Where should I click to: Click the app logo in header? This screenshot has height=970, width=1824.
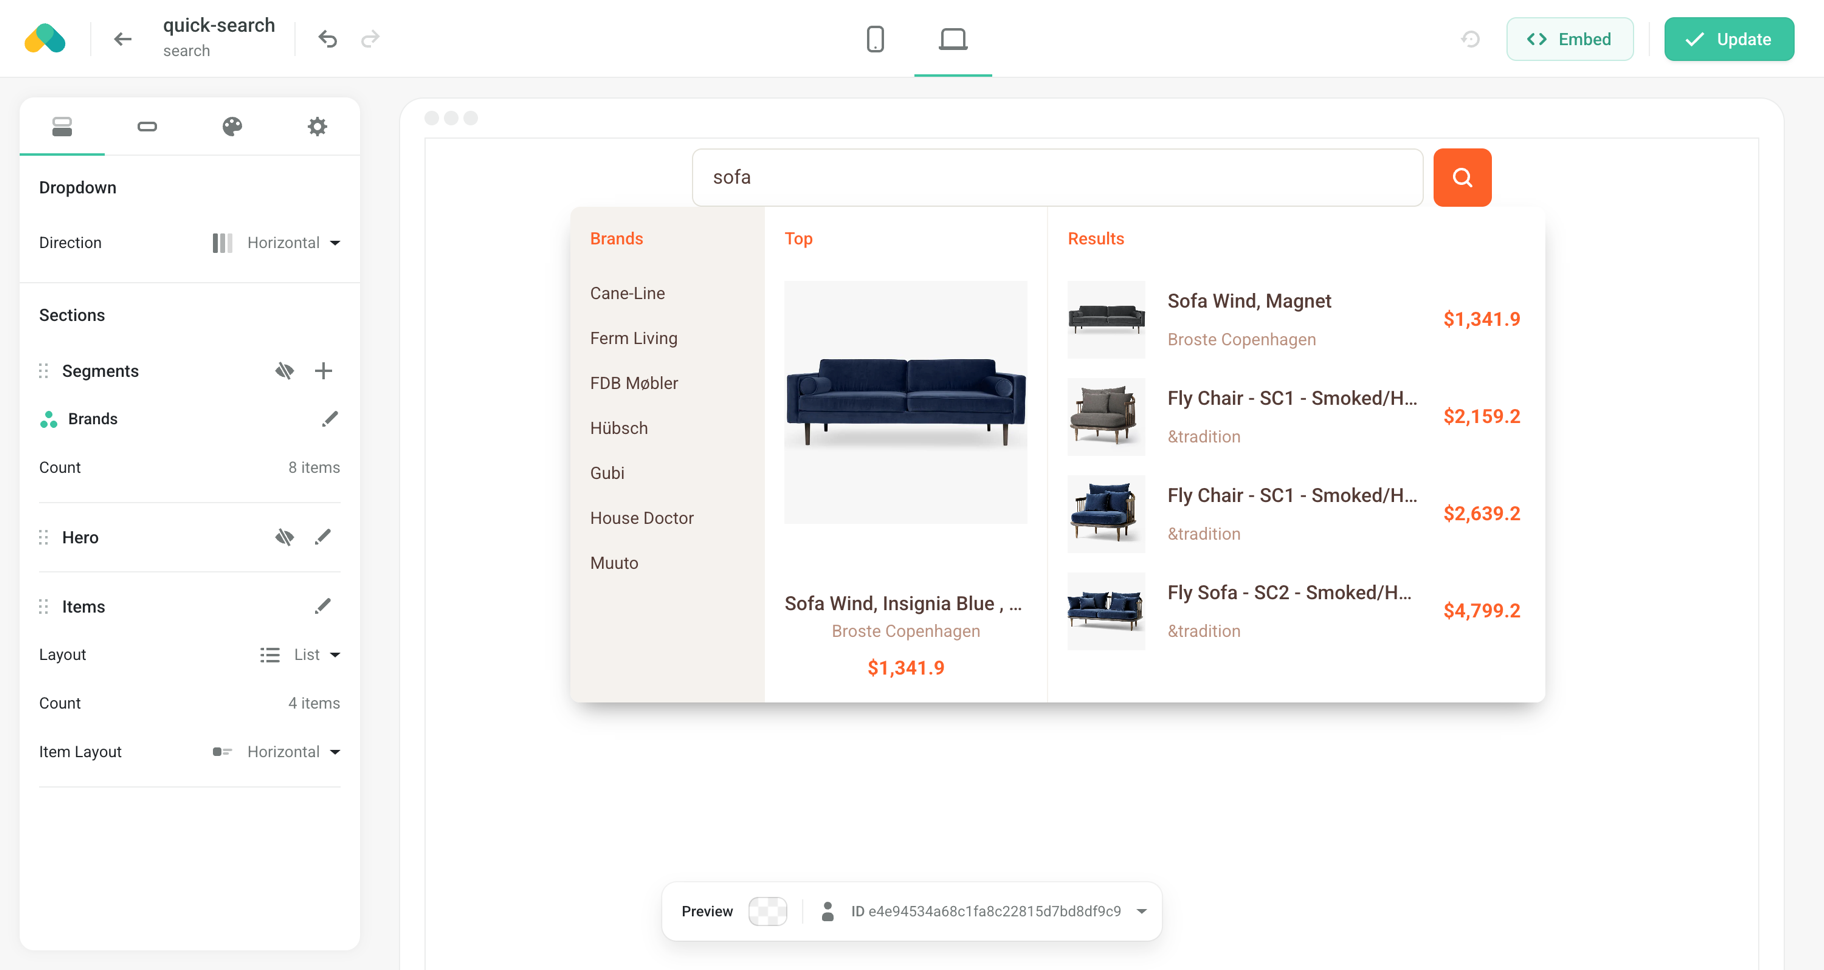pyautogui.click(x=45, y=39)
